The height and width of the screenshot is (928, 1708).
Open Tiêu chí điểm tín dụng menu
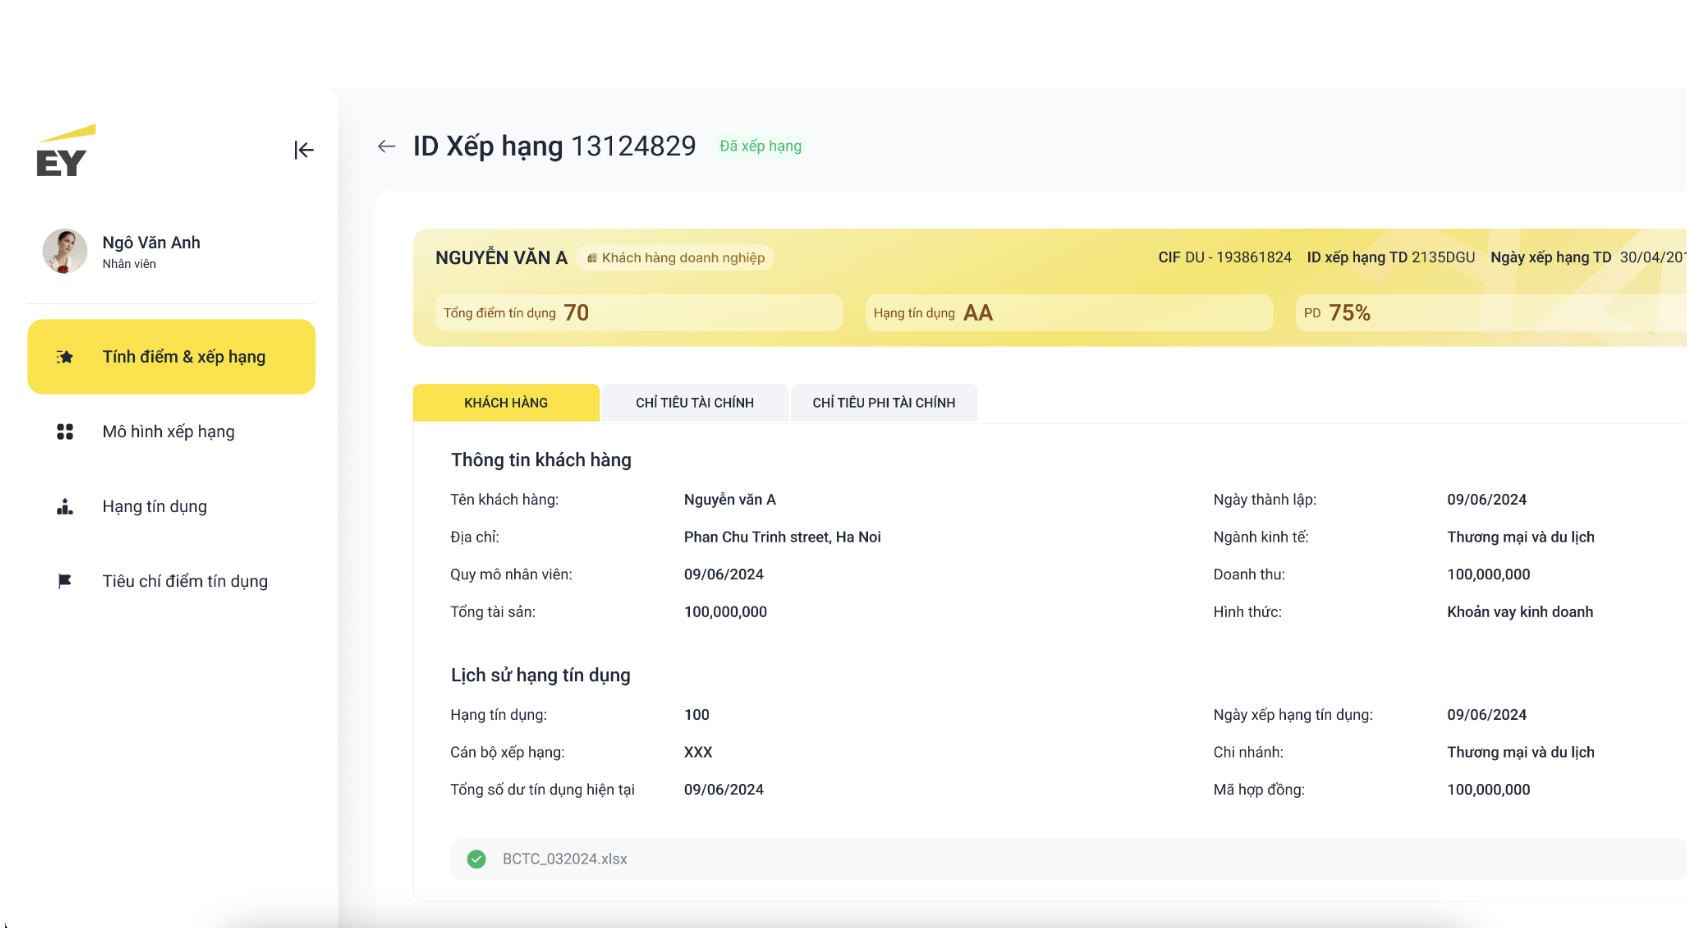click(171, 581)
